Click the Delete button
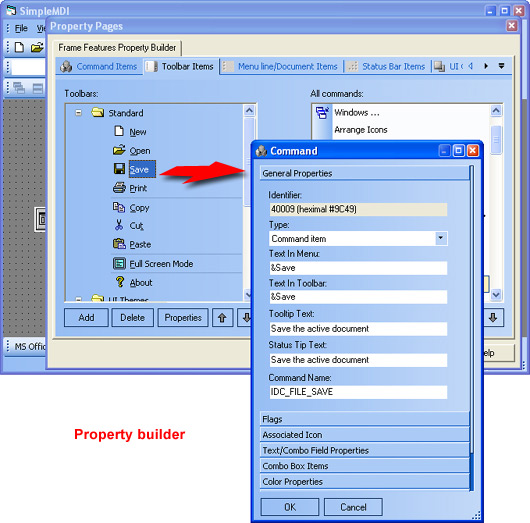The image size is (530, 523). pyautogui.click(x=132, y=317)
